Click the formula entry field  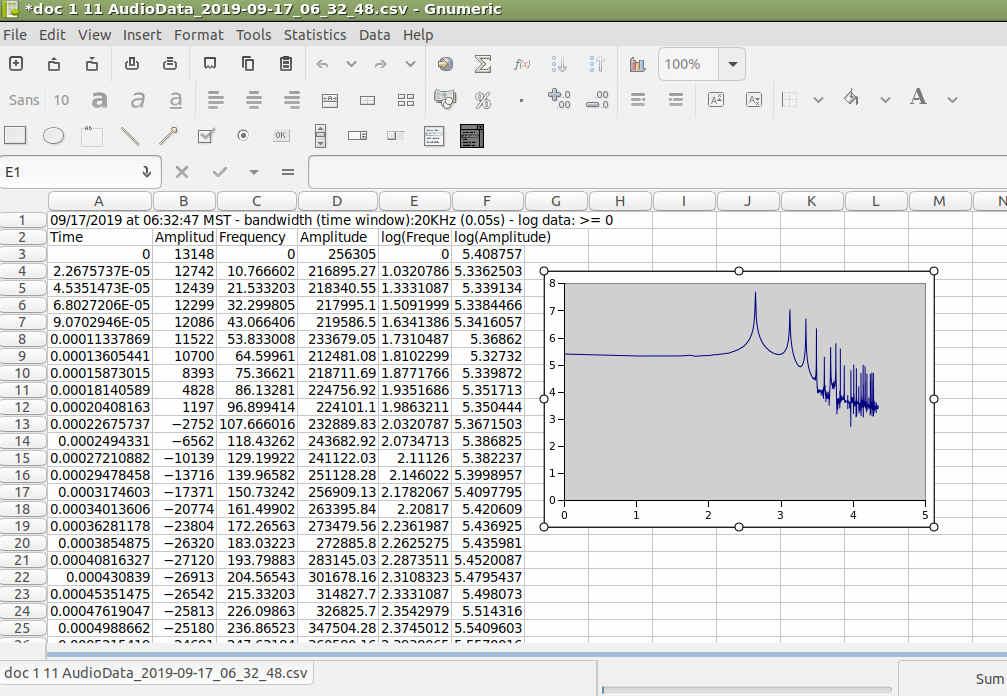[650, 172]
